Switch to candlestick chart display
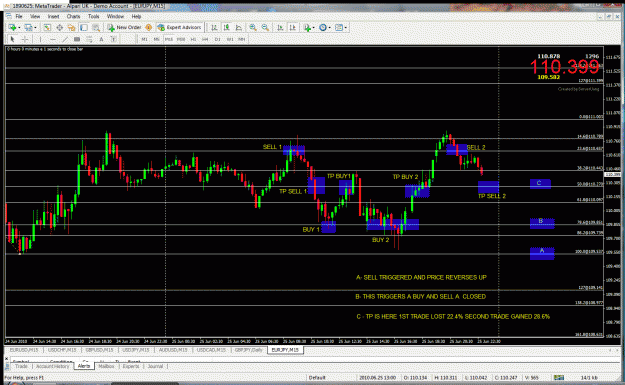 point(226,28)
